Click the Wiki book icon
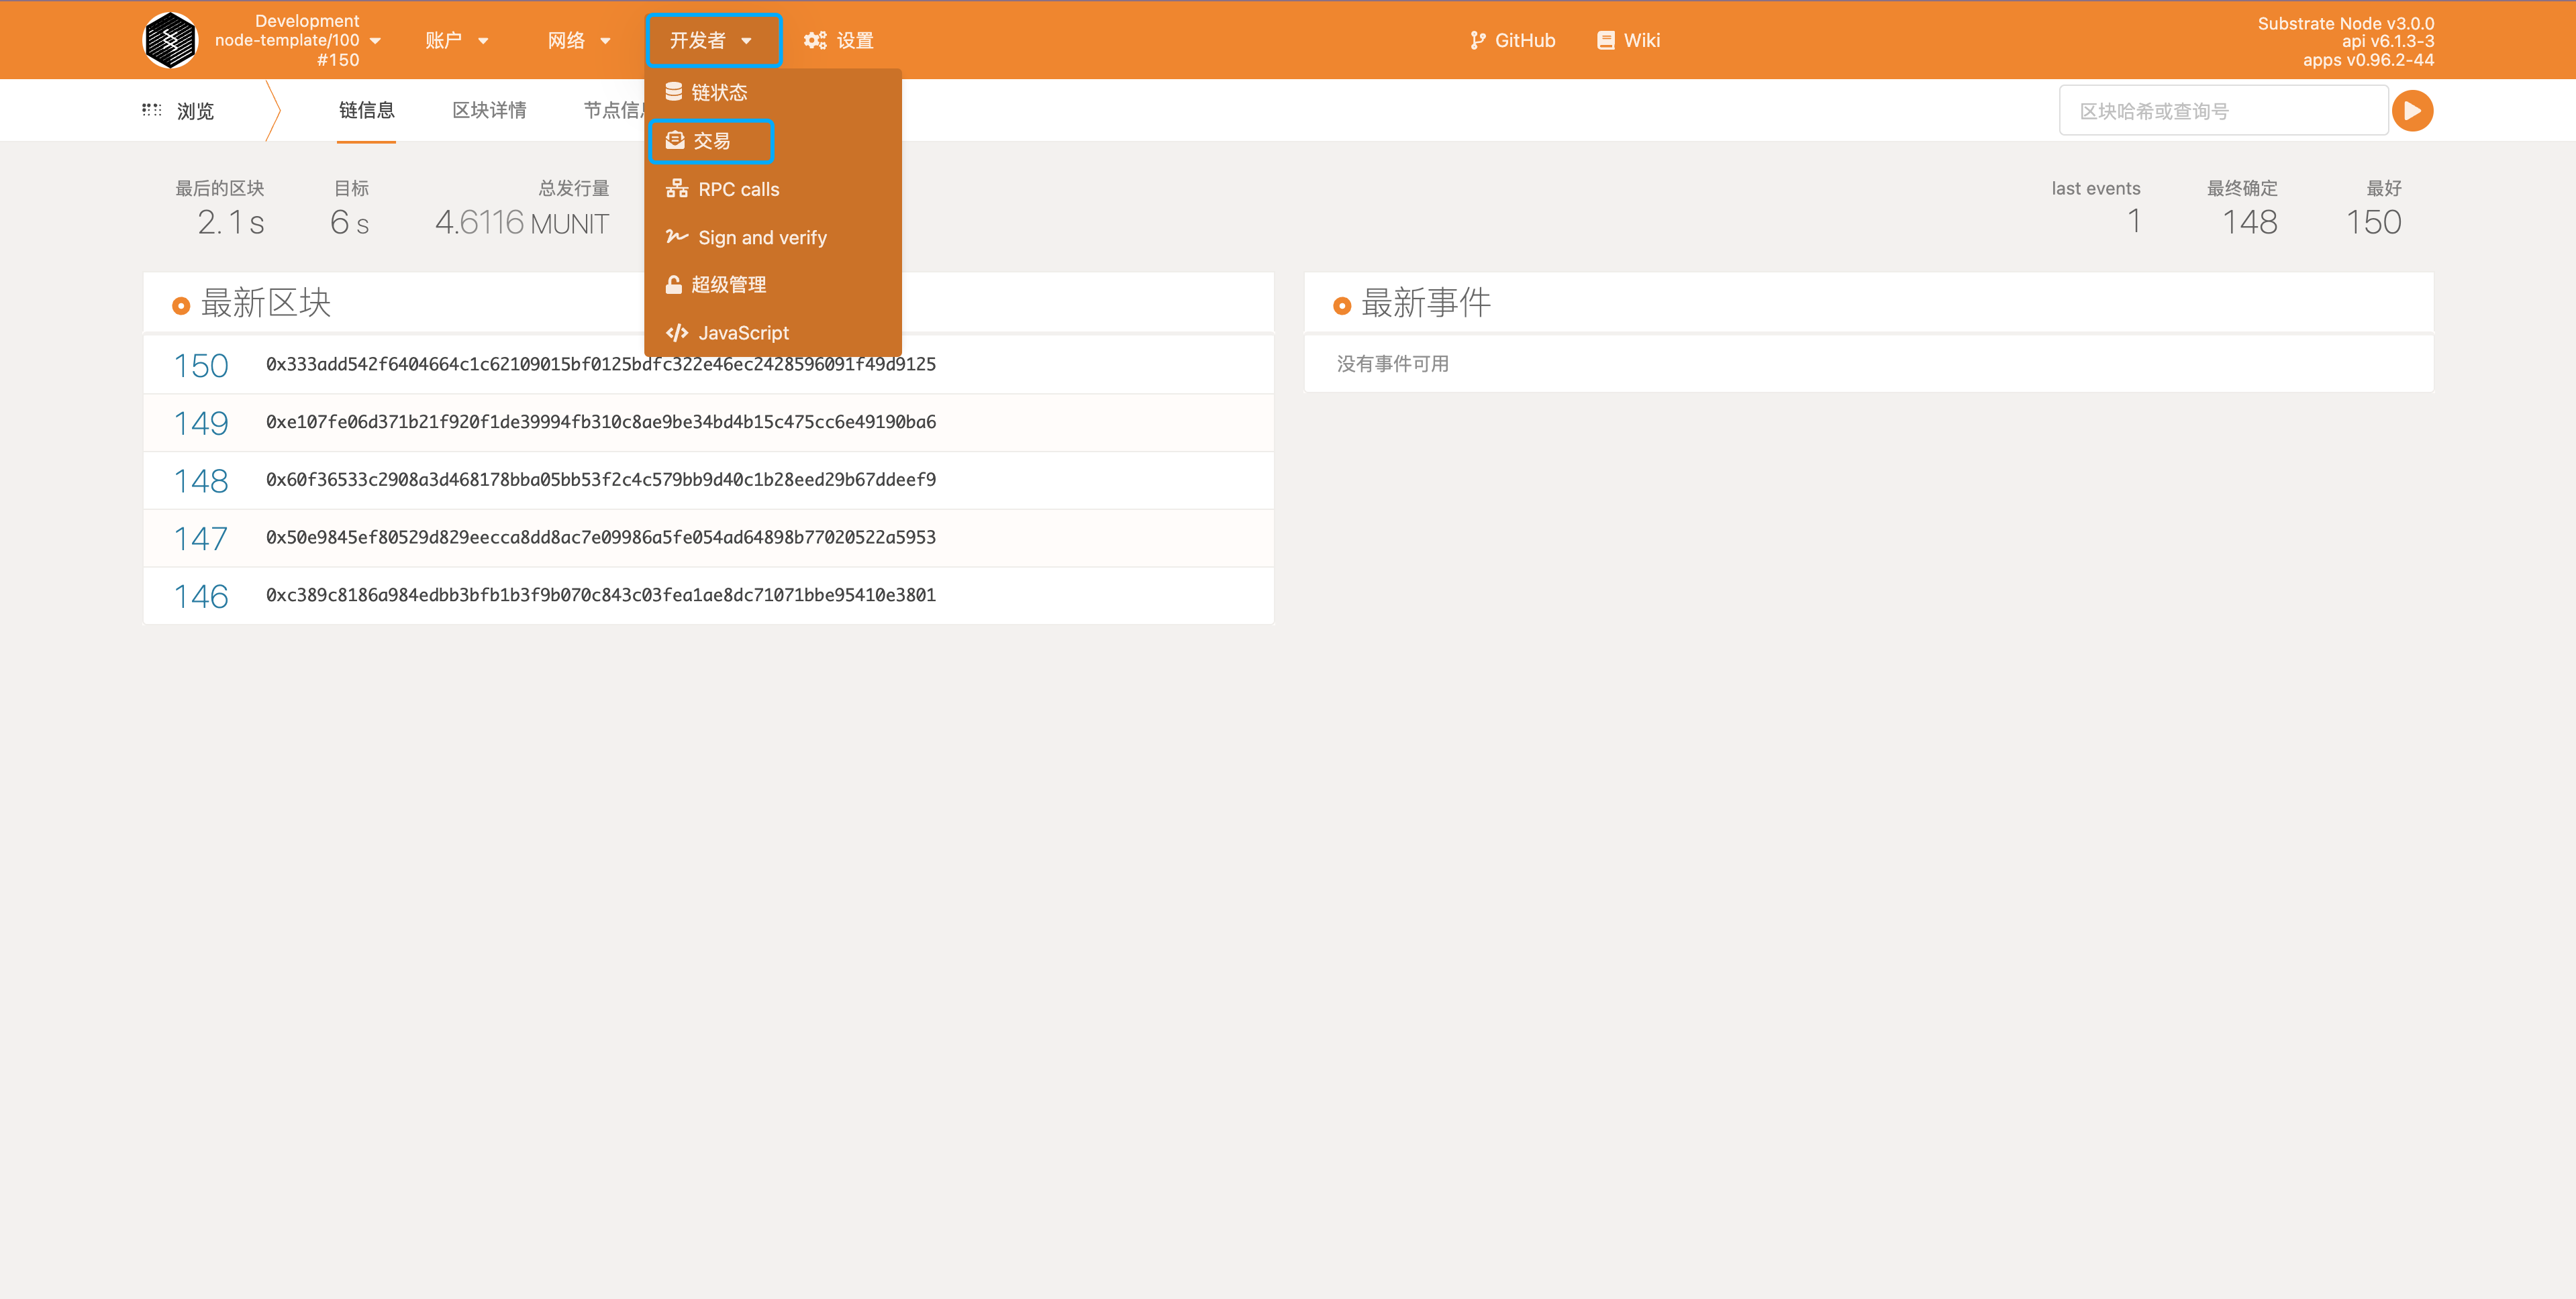This screenshot has height=1299, width=2576. coord(1605,40)
